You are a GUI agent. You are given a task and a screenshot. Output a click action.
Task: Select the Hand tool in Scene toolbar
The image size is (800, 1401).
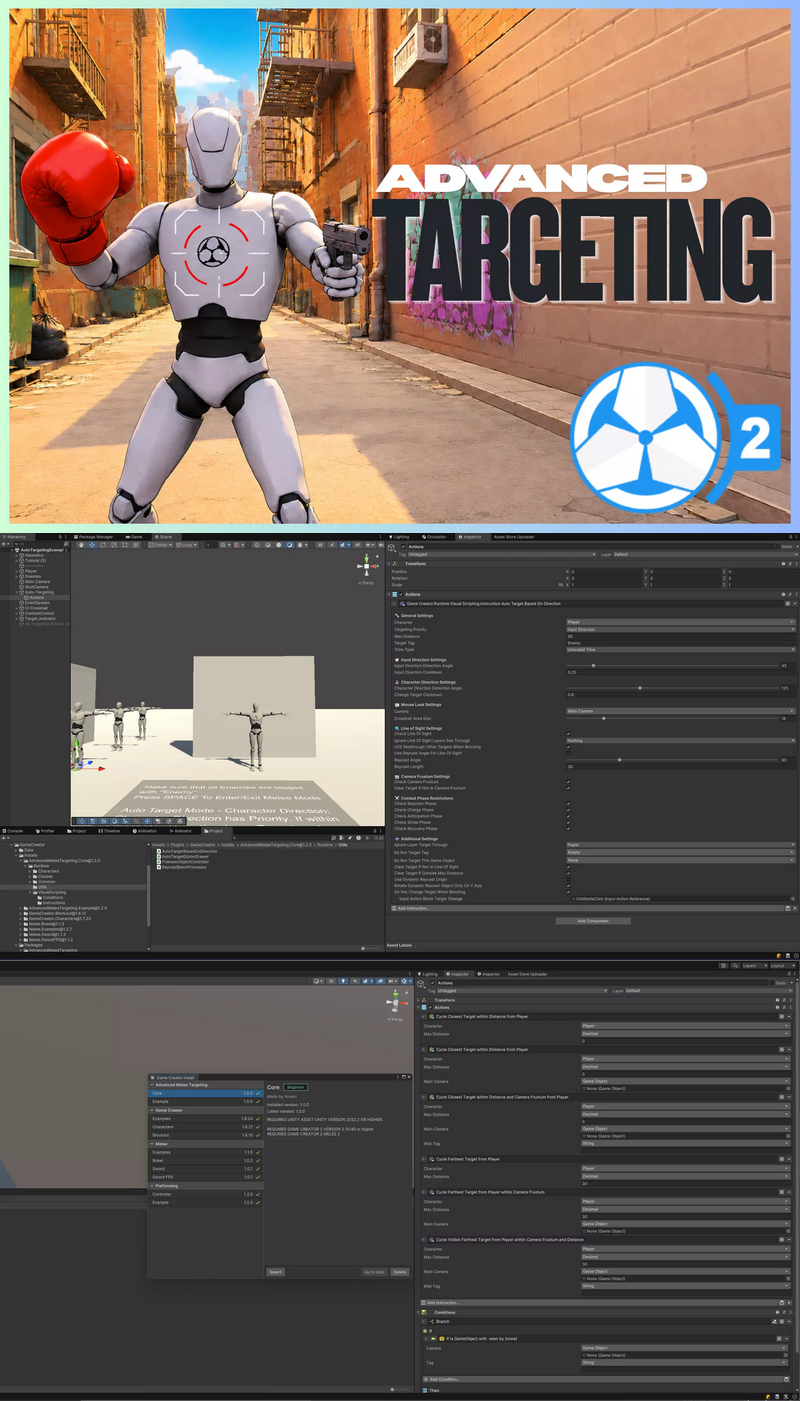click(82, 545)
